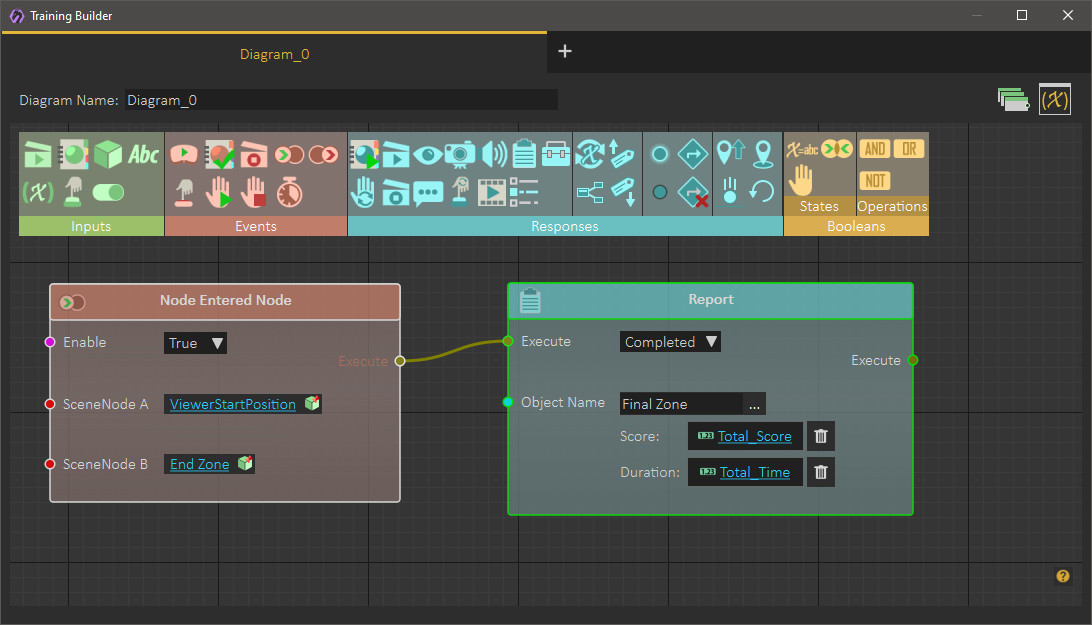This screenshot has height=625, width=1092.
Task: Click cube icon beside End Zone
Action: click(x=245, y=463)
